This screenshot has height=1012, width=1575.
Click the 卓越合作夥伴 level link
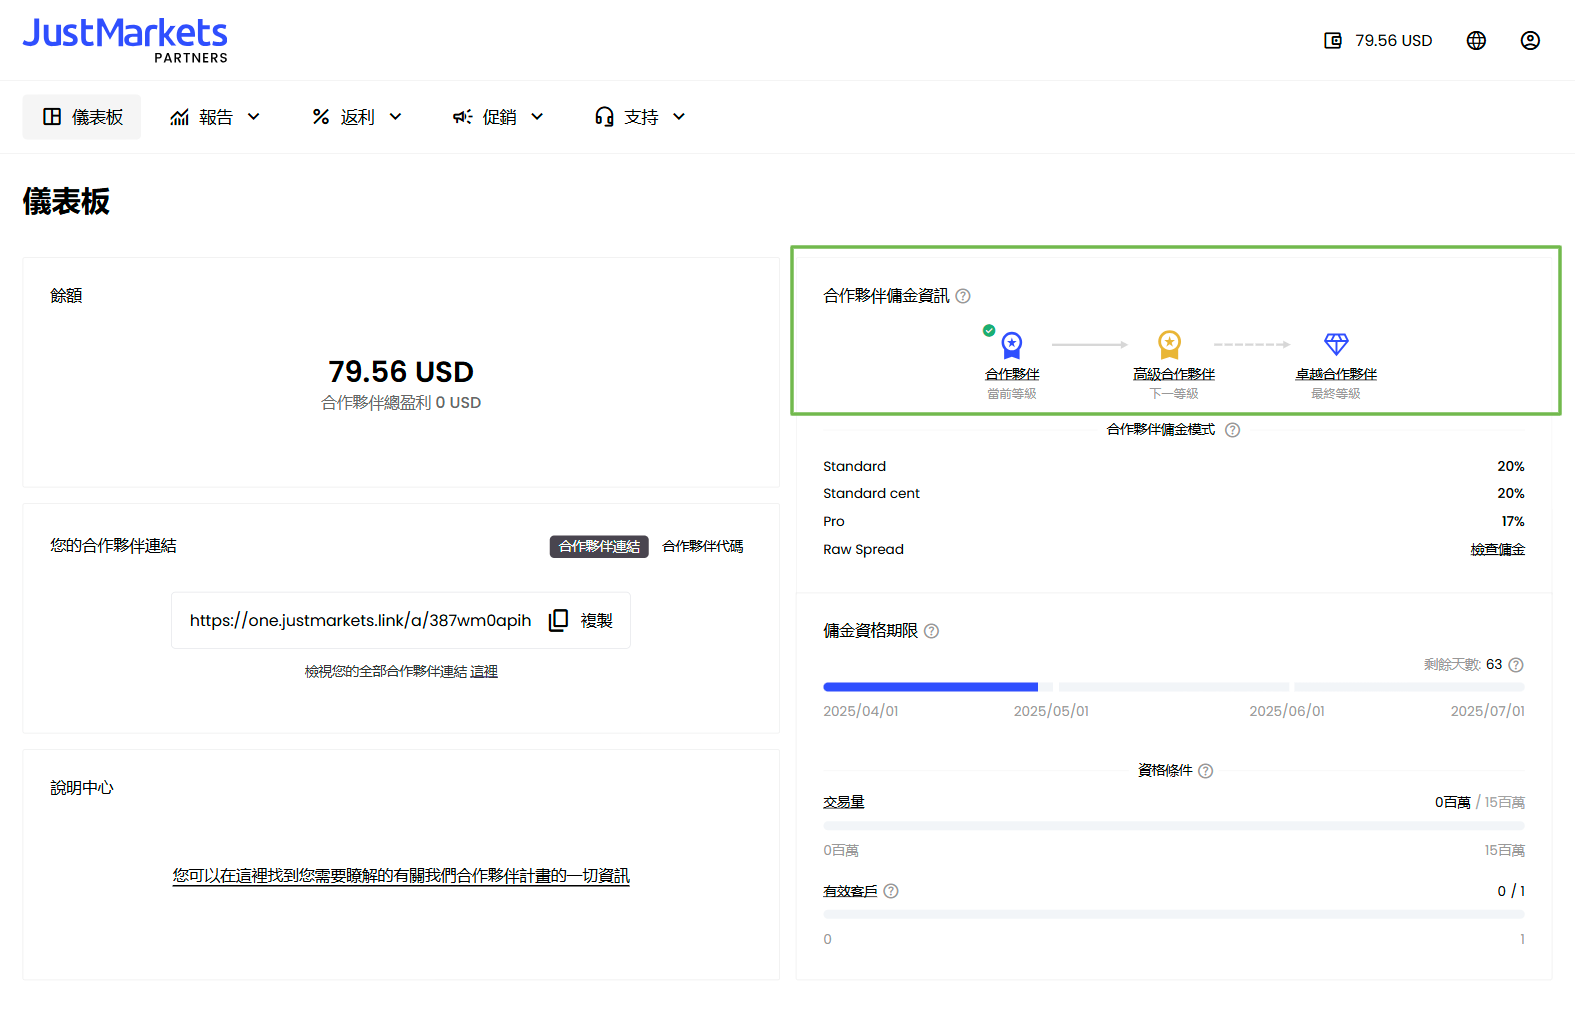[1336, 374]
